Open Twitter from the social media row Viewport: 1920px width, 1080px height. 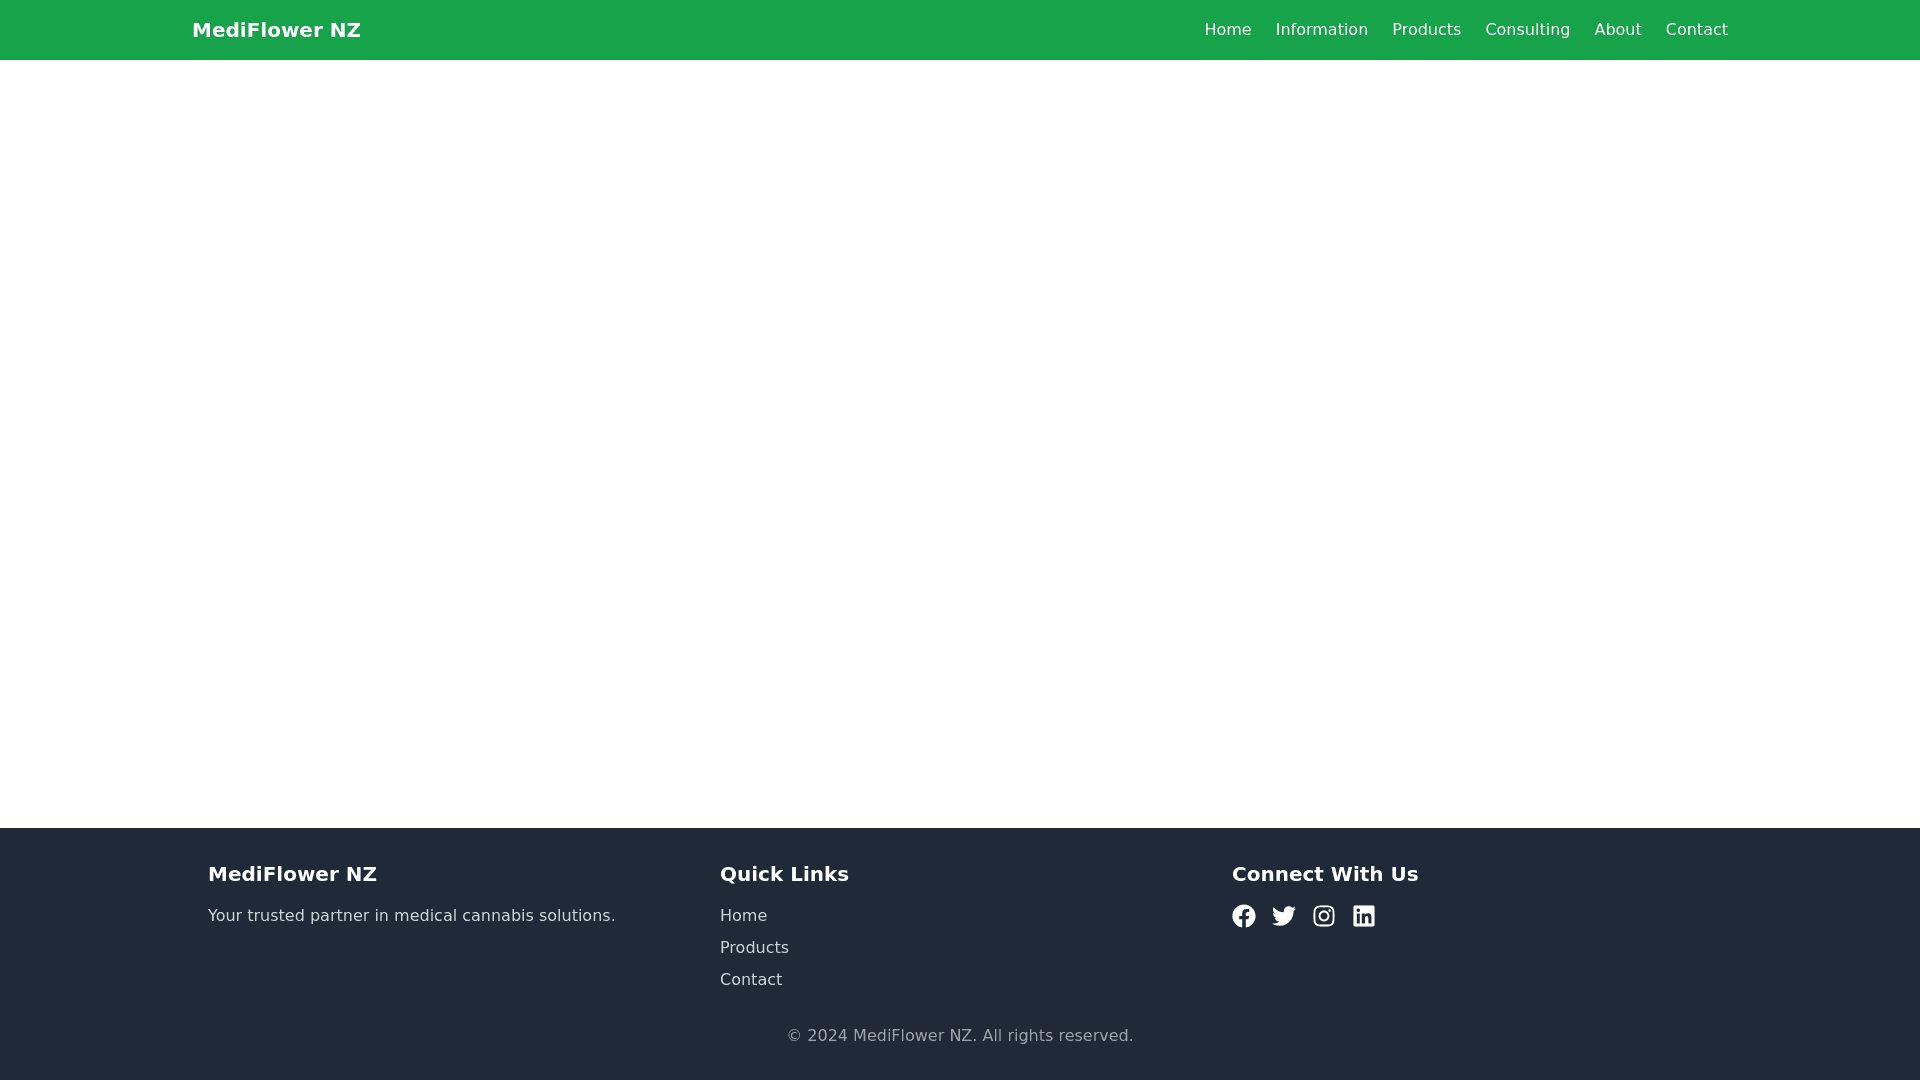tap(1284, 915)
